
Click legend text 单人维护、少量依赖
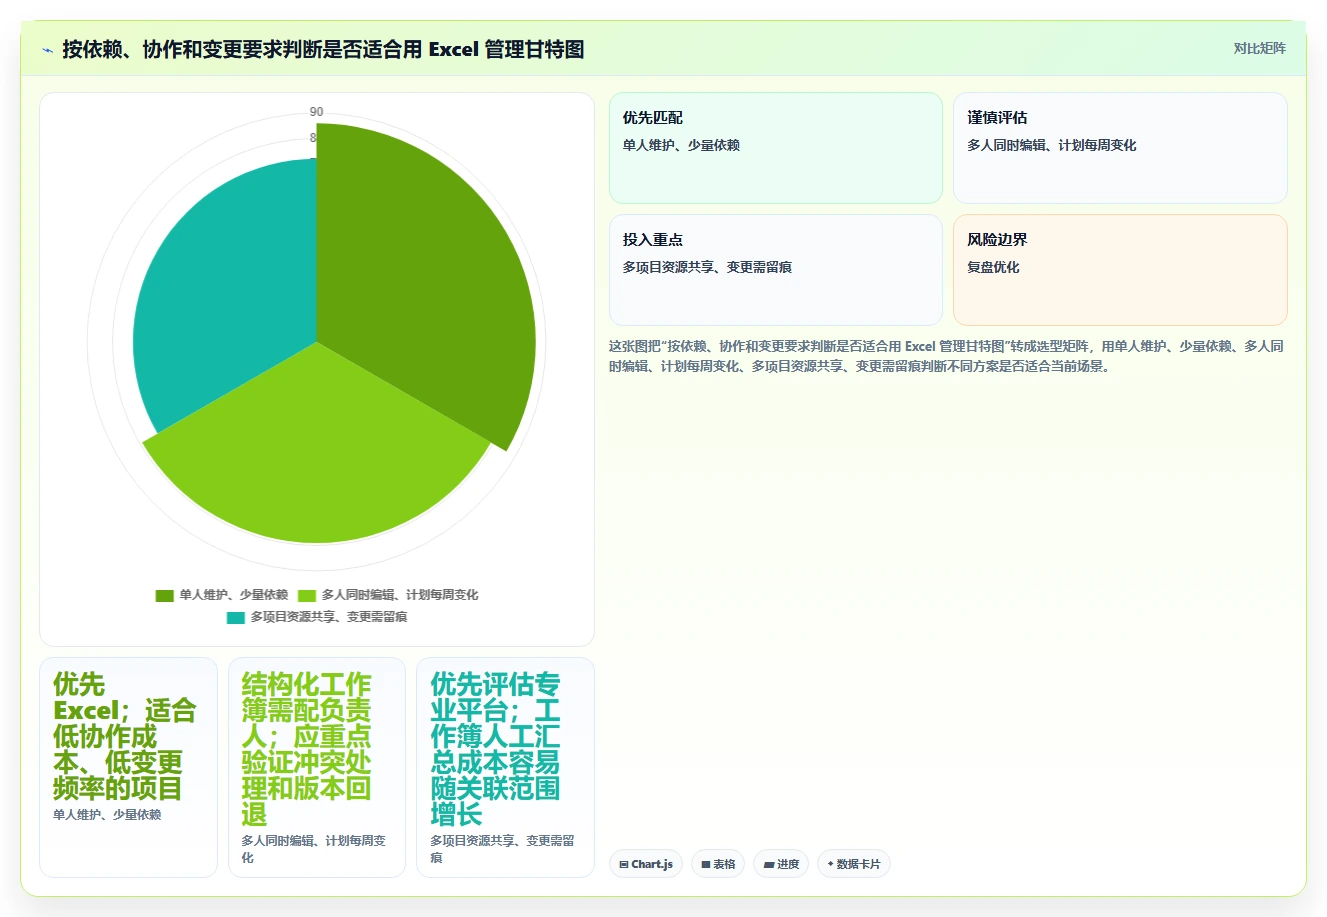[x=234, y=595]
